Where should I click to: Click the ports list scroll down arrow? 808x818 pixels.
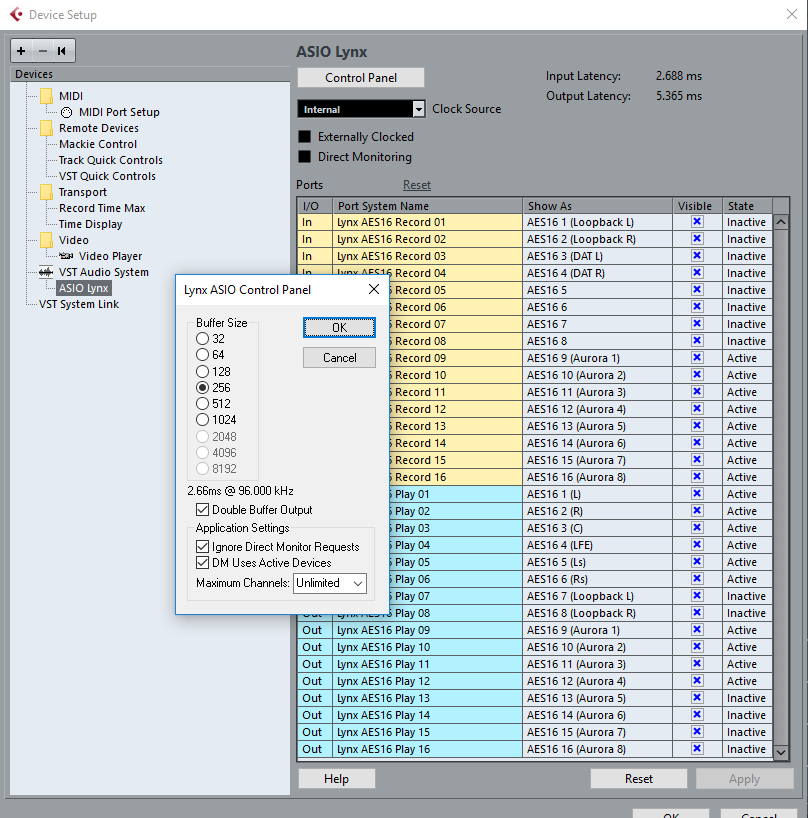[781, 752]
